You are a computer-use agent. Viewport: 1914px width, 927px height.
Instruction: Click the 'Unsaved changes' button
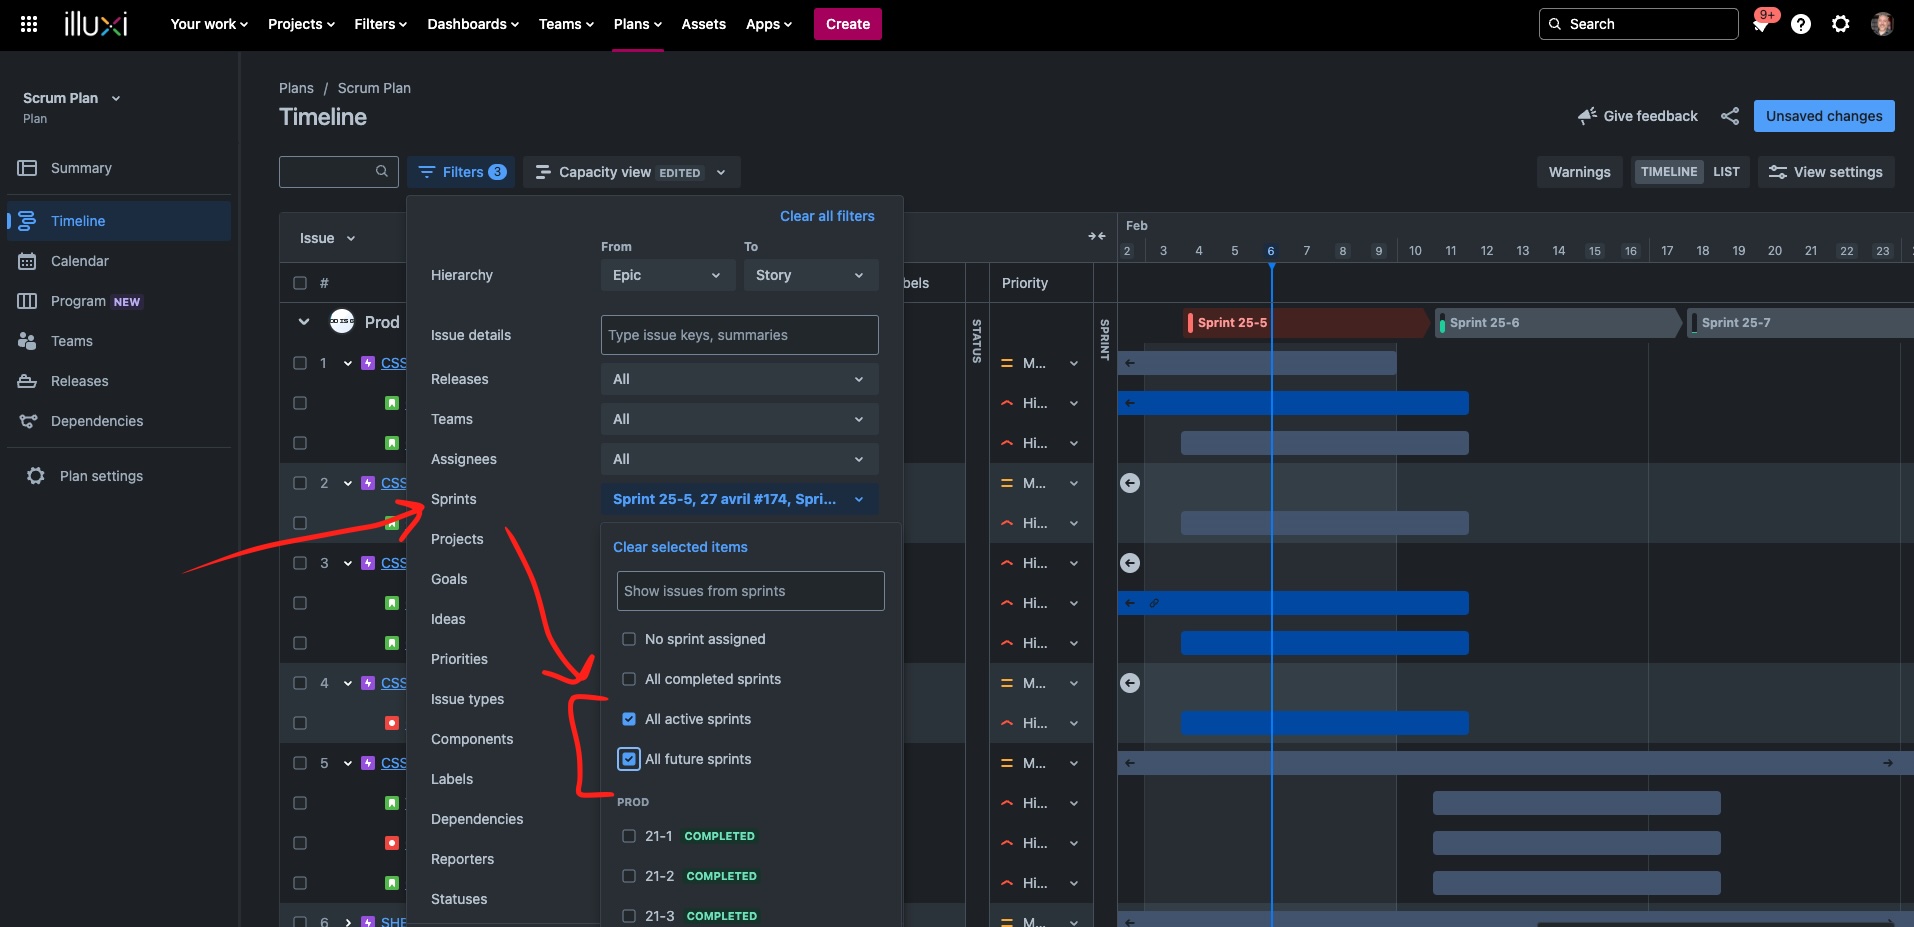(x=1824, y=116)
